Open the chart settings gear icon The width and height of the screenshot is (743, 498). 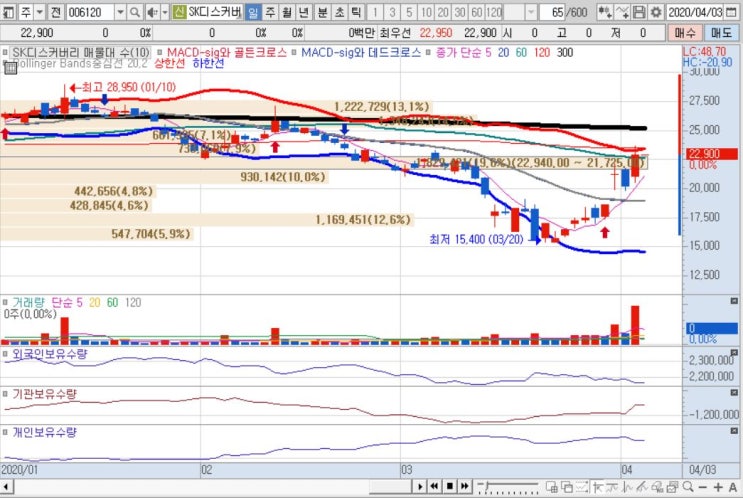point(656,12)
